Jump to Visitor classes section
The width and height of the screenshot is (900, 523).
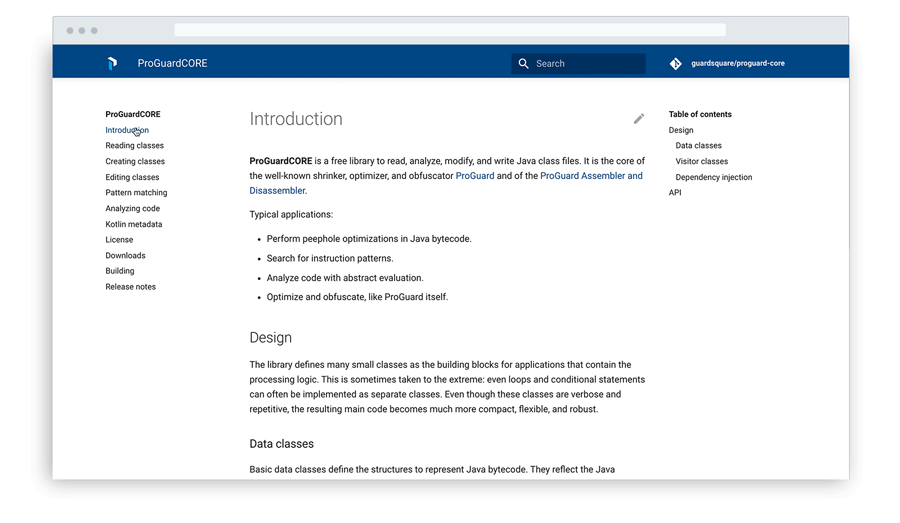point(701,161)
